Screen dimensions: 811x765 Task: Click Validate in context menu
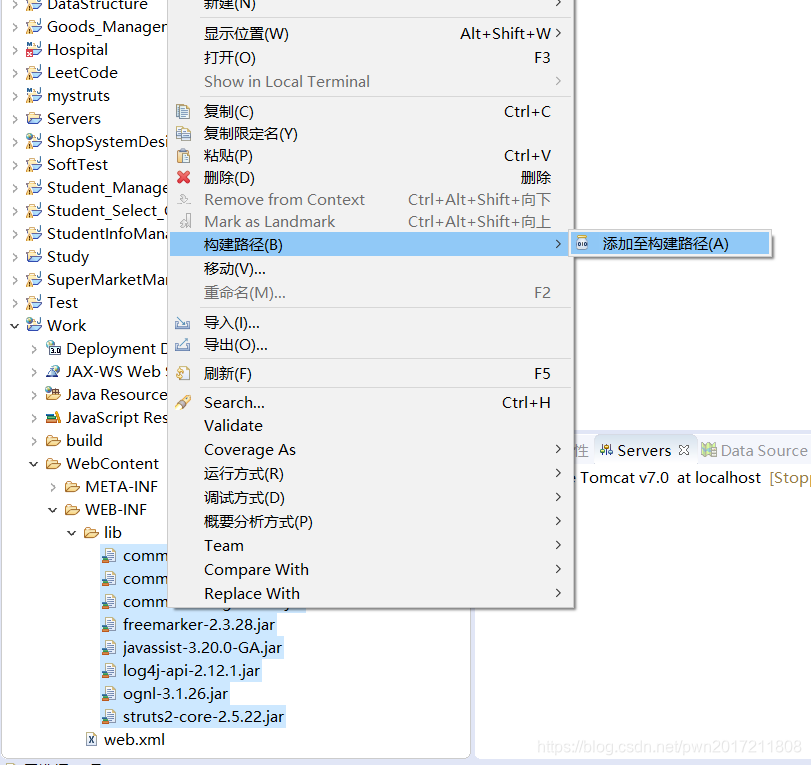(x=371, y=426)
